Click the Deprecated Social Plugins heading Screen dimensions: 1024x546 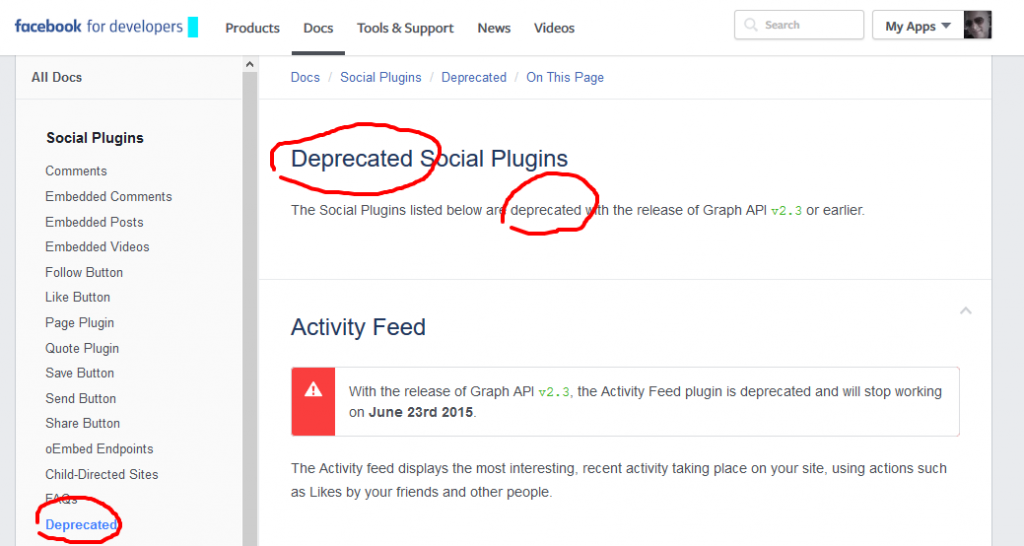[429, 159]
